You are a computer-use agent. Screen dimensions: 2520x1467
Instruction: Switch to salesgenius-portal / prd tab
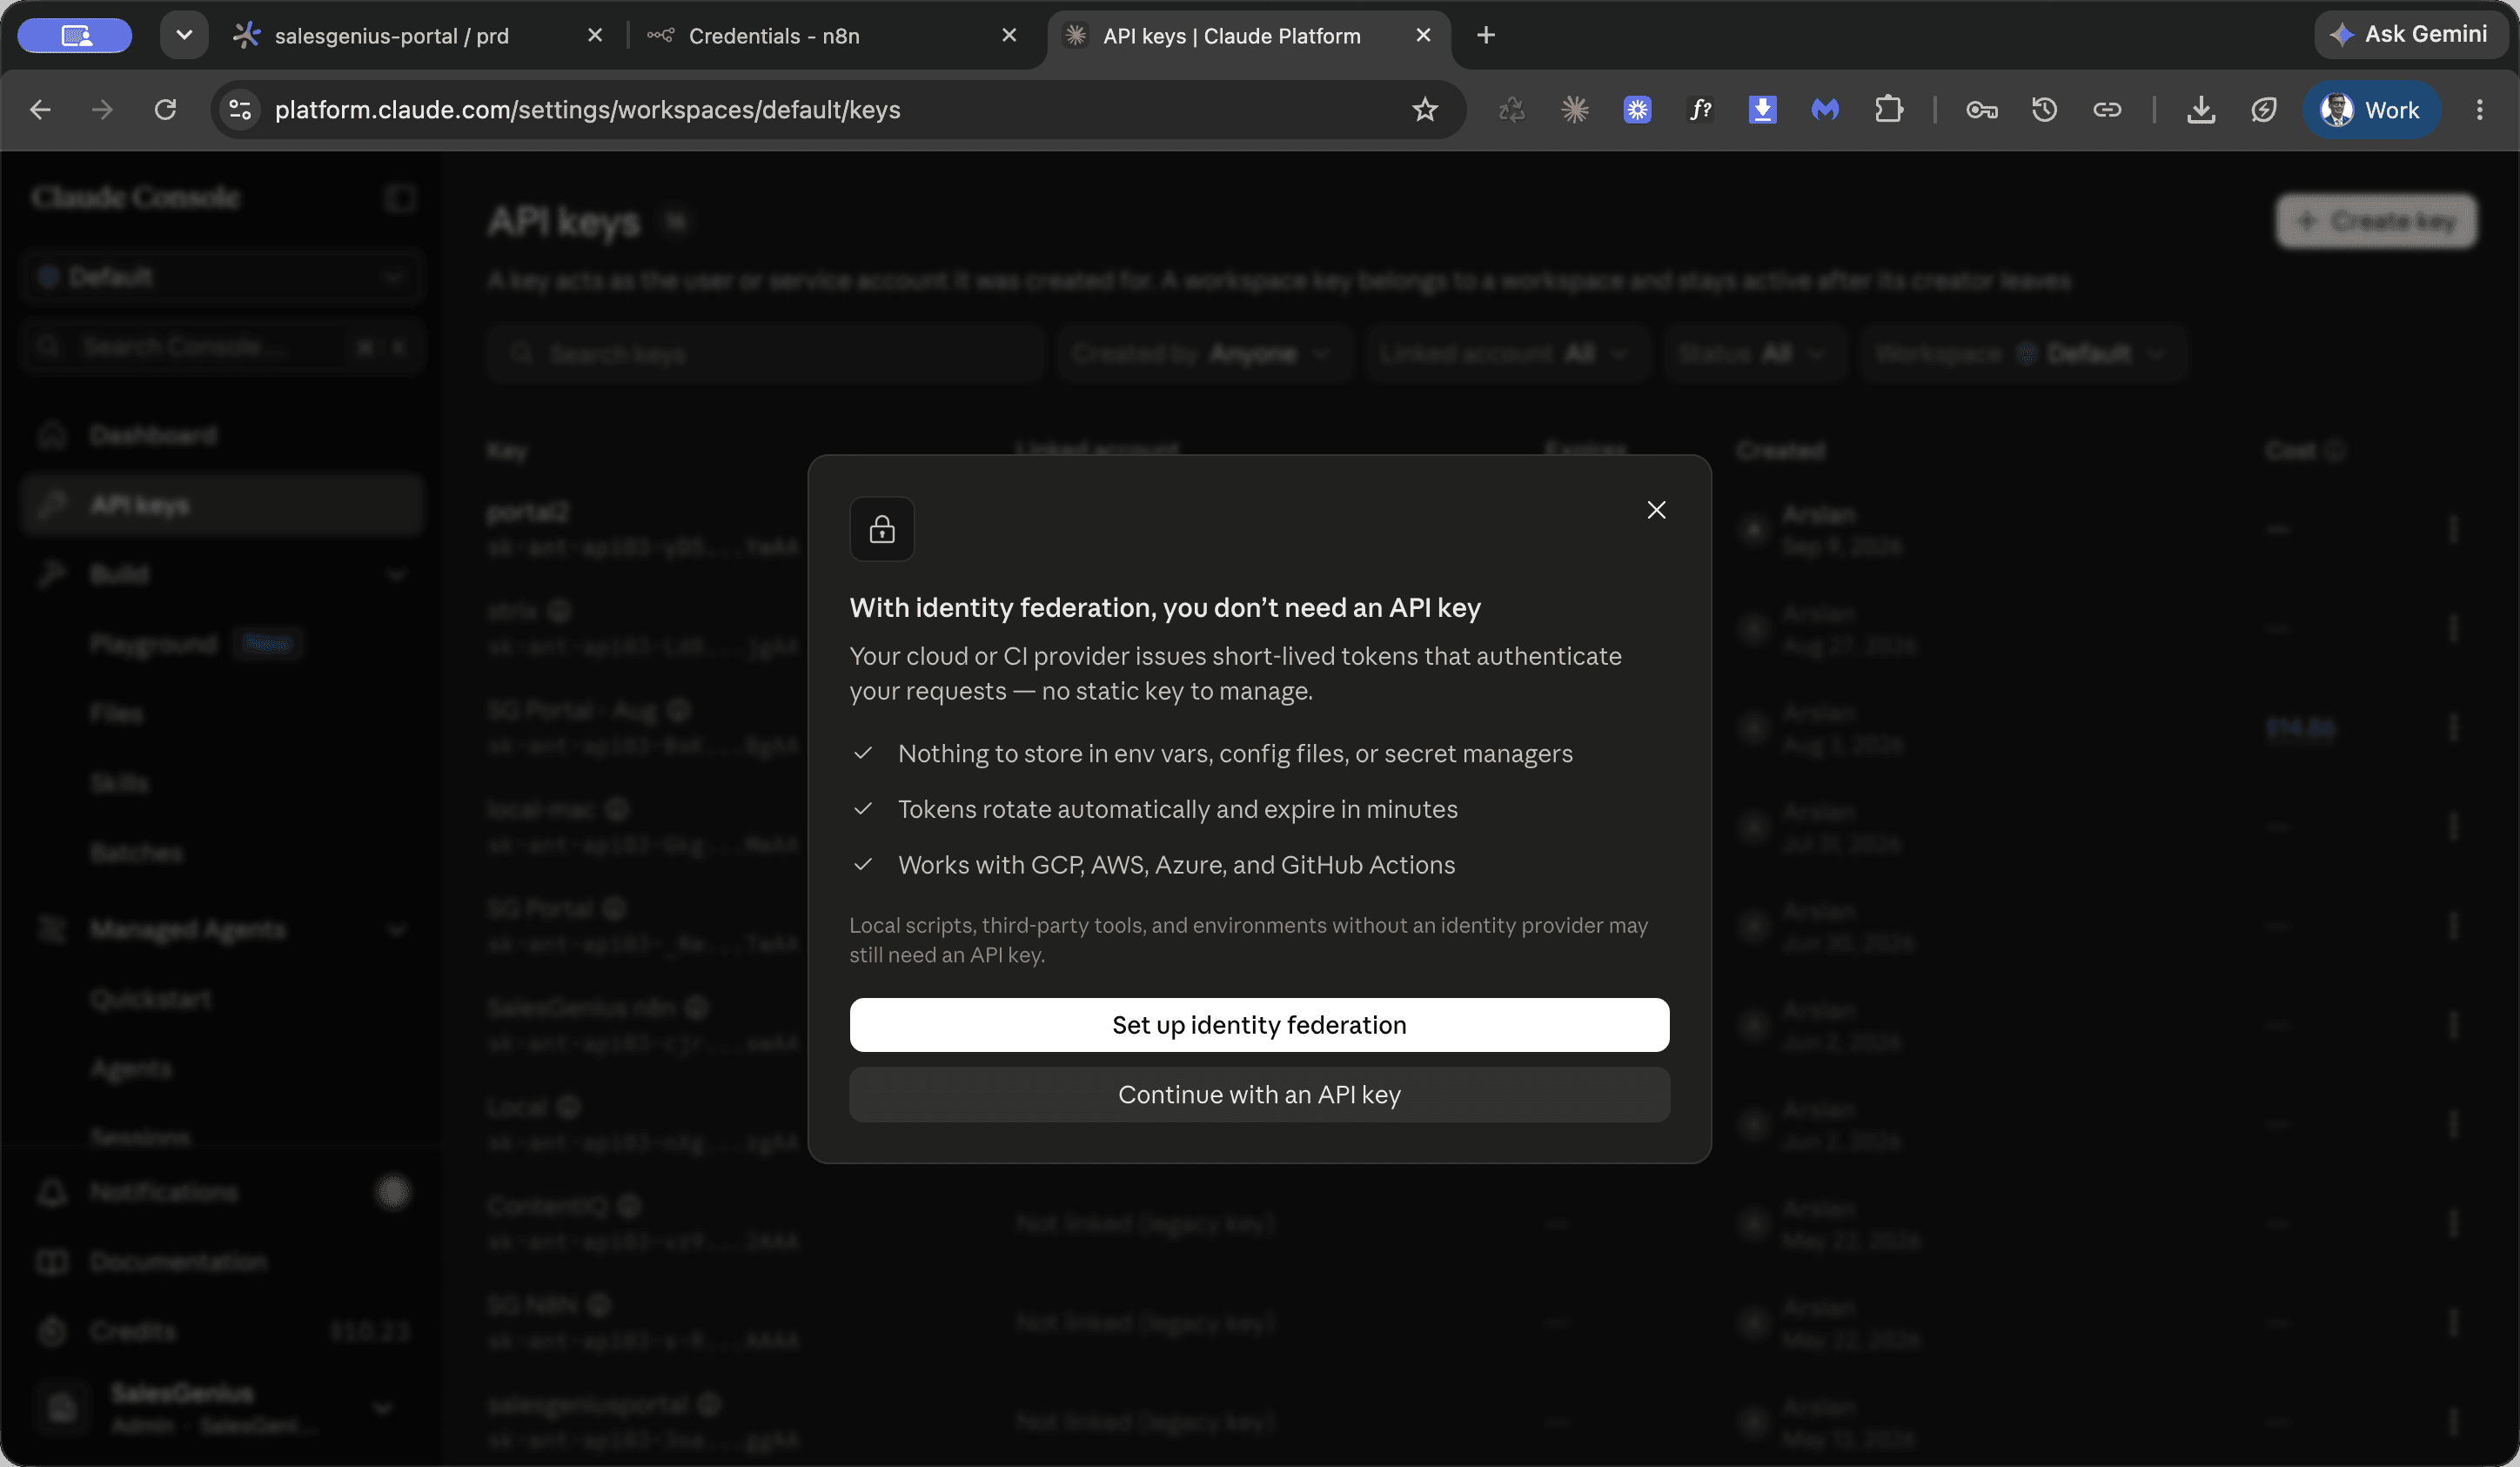(x=392, y=36)
